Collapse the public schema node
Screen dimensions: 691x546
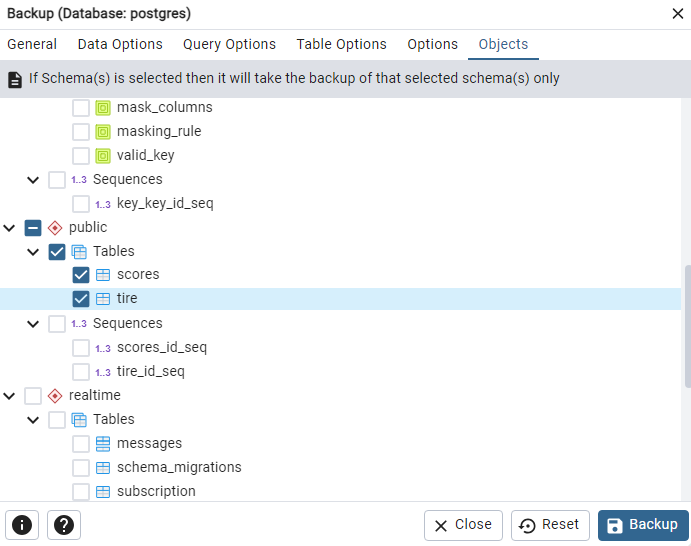[10, 228]
